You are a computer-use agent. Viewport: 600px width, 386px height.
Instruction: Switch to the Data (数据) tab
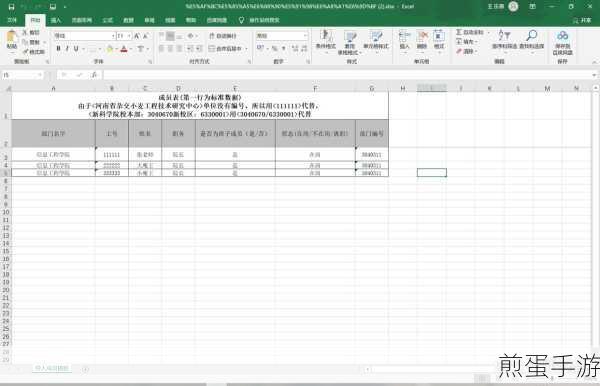click(129, 20)
